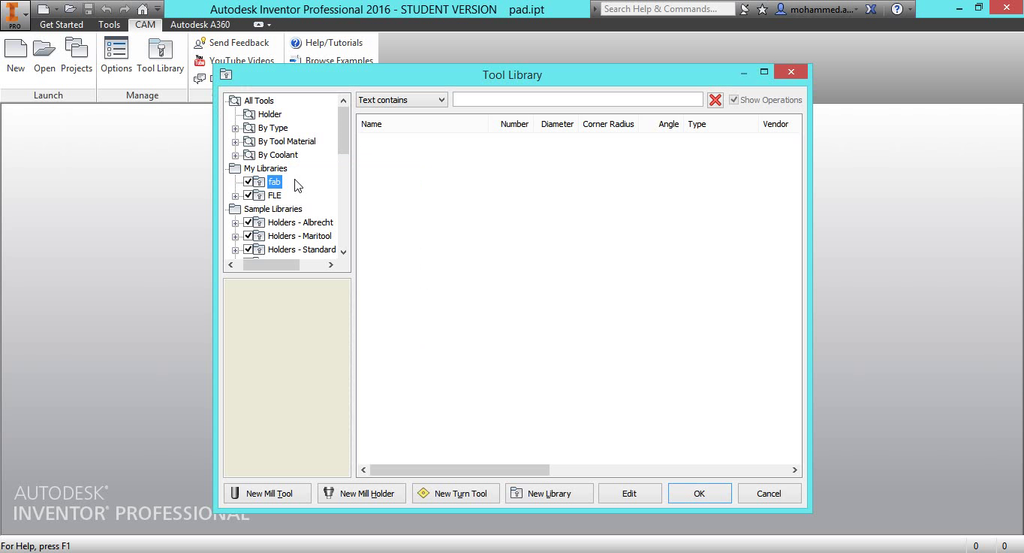Click the New Library button

[x=549, y=494]
